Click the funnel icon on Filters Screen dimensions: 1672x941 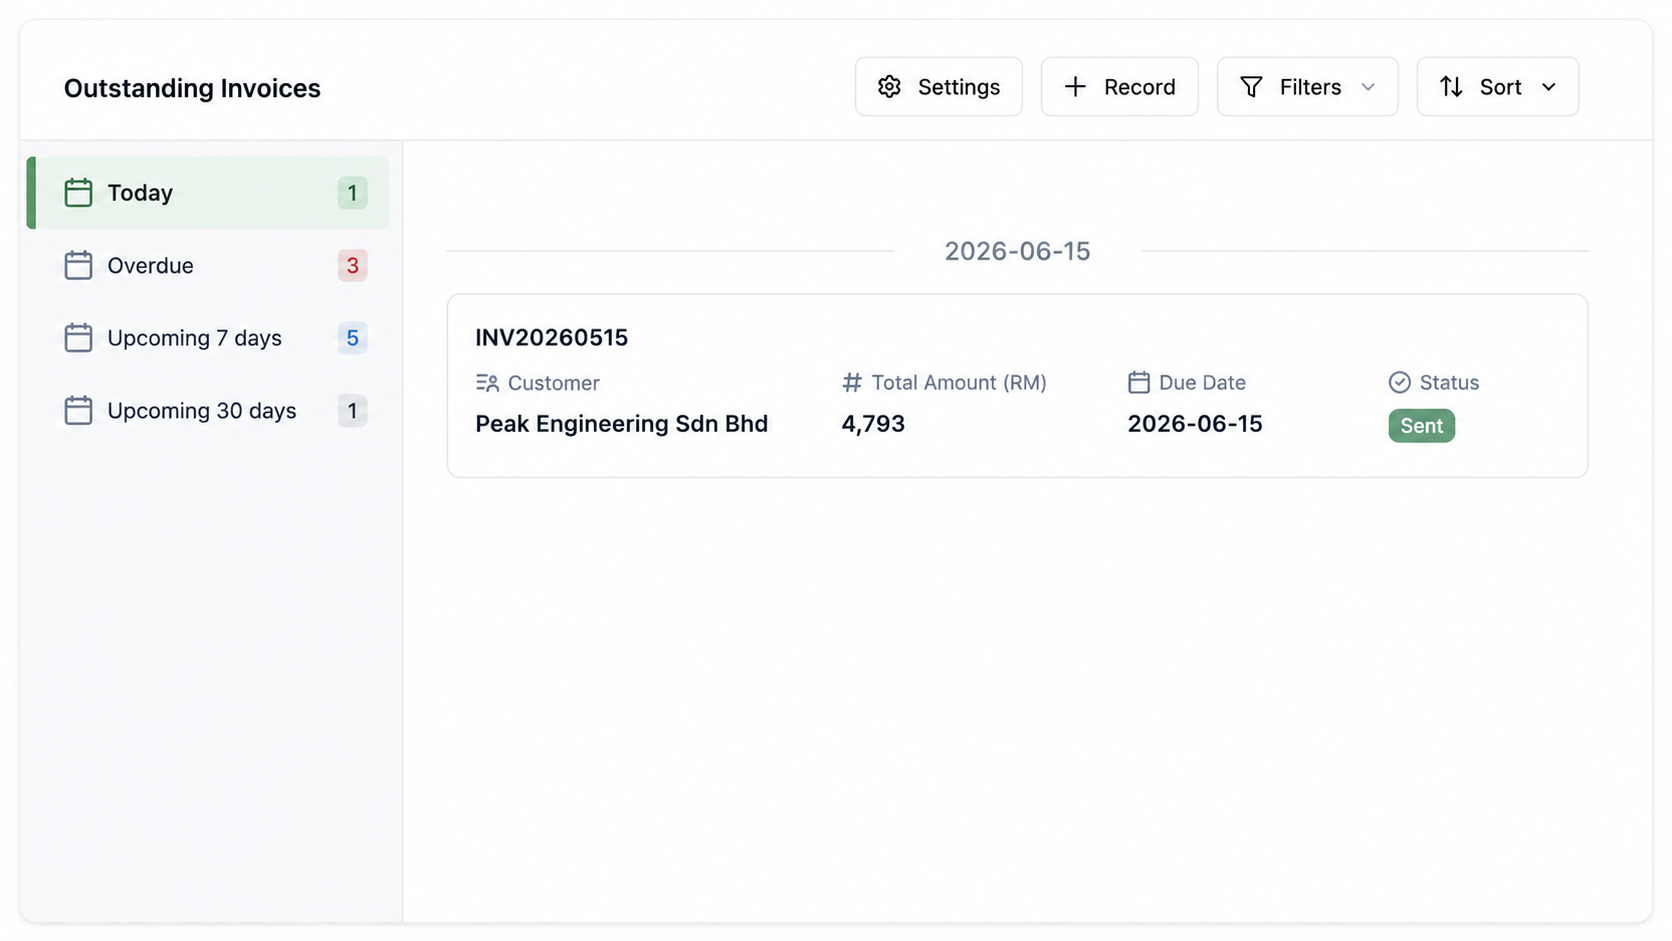(1251, 87)
